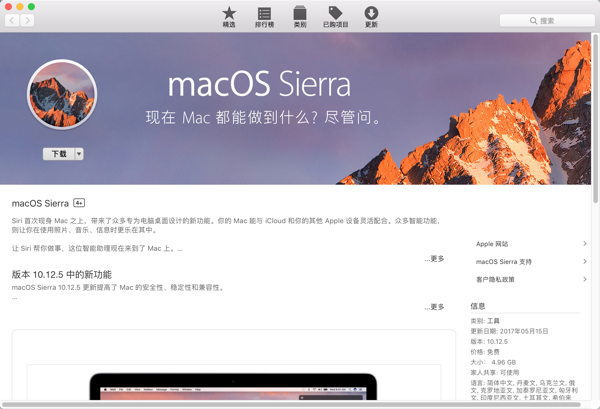Click chevron beside Apple 网站
The height and width of the screenshot is (409, 600).
click(x=585, y=244)
